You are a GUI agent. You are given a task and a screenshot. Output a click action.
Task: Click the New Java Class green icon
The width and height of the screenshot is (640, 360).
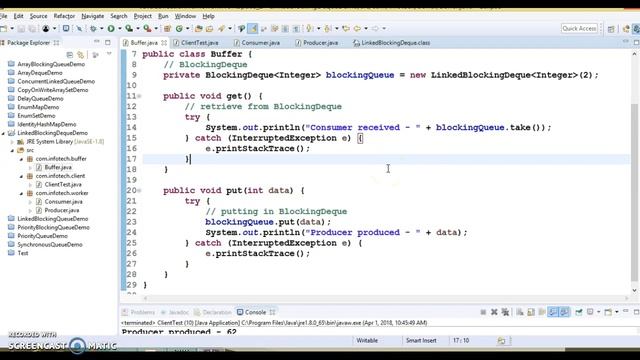coord(179,29)
